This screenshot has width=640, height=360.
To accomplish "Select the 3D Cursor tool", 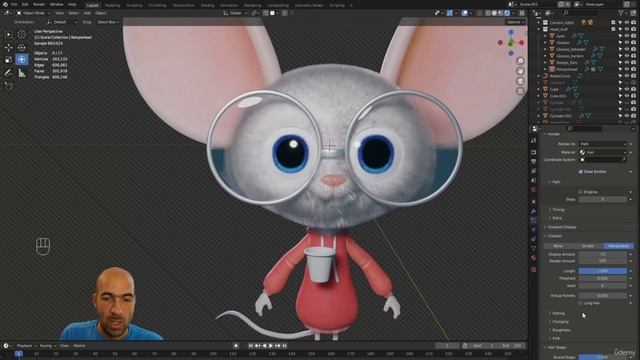I will (22, 35).
